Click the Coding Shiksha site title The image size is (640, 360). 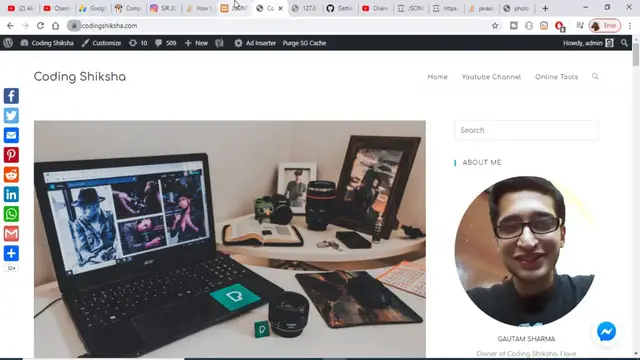80,77
